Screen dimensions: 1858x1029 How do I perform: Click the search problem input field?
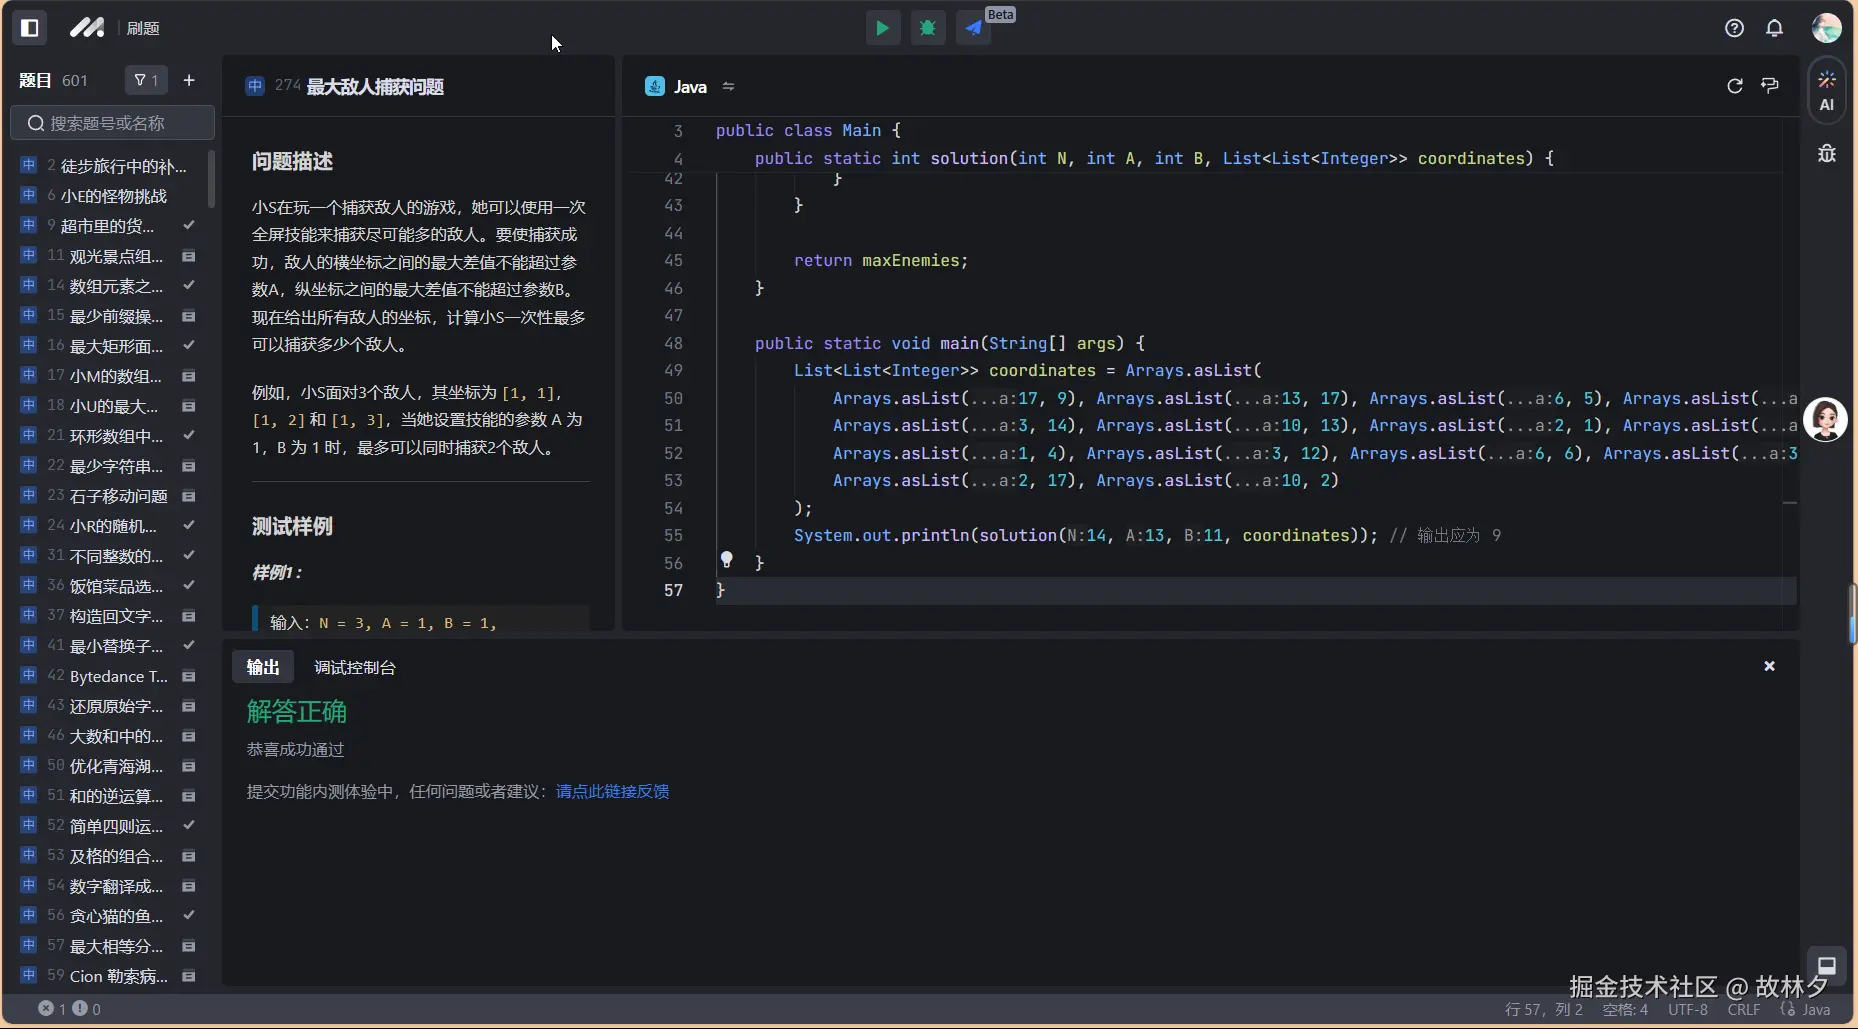(x=112, y=123)
